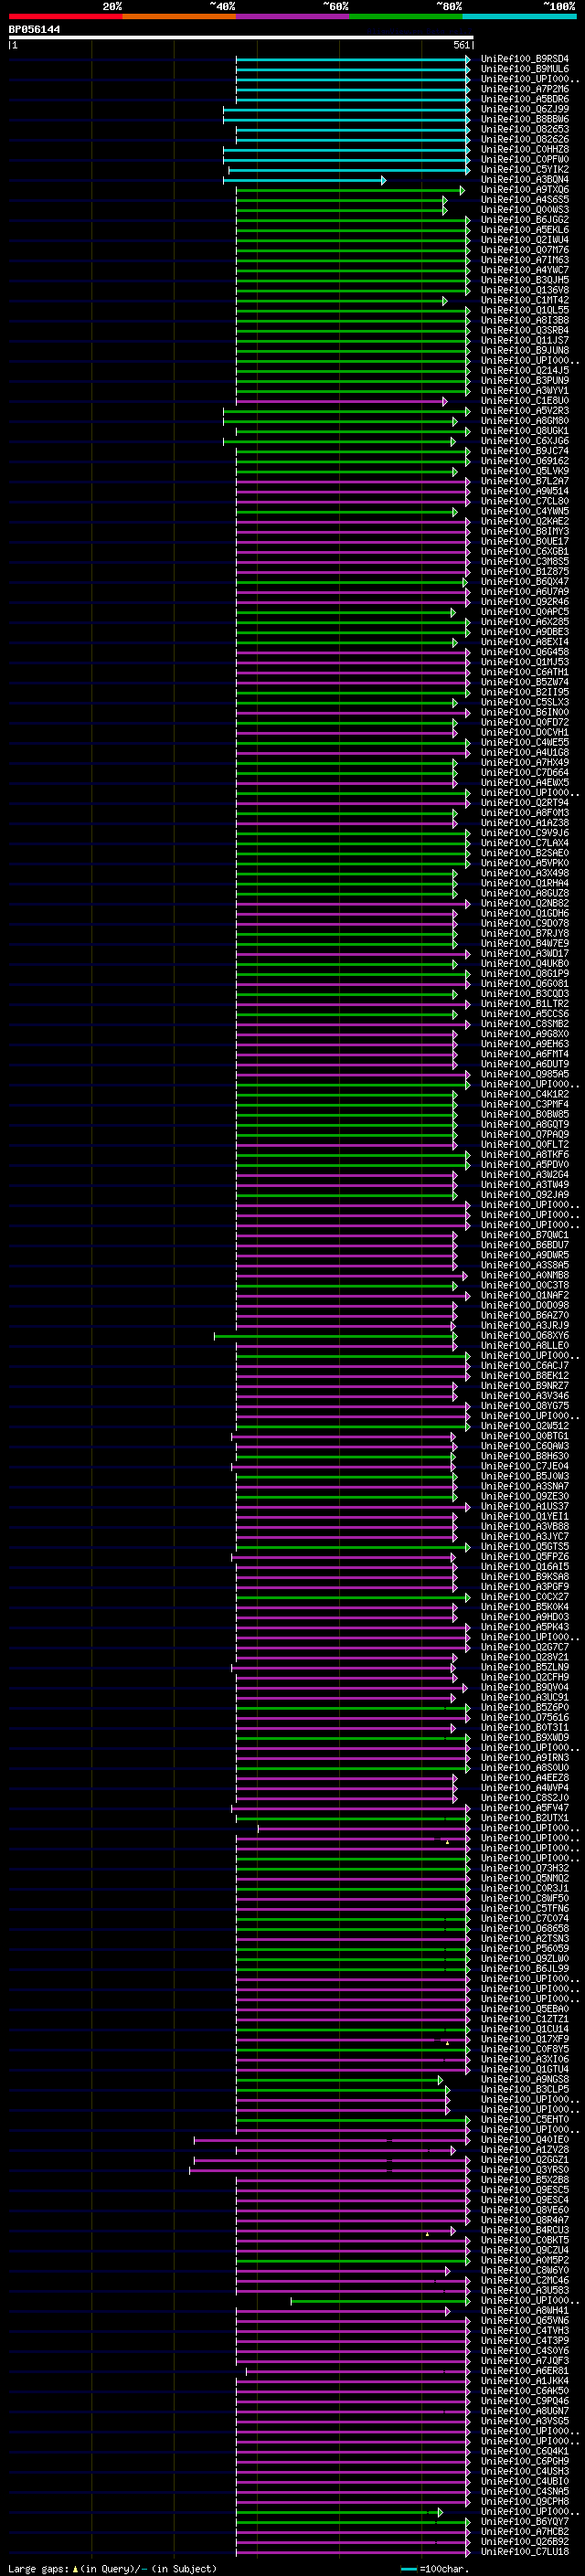Viewport: 585px width, 2576px height.
Task: Select hit label UniRef100_C1MT42
Action: [525, 300]
